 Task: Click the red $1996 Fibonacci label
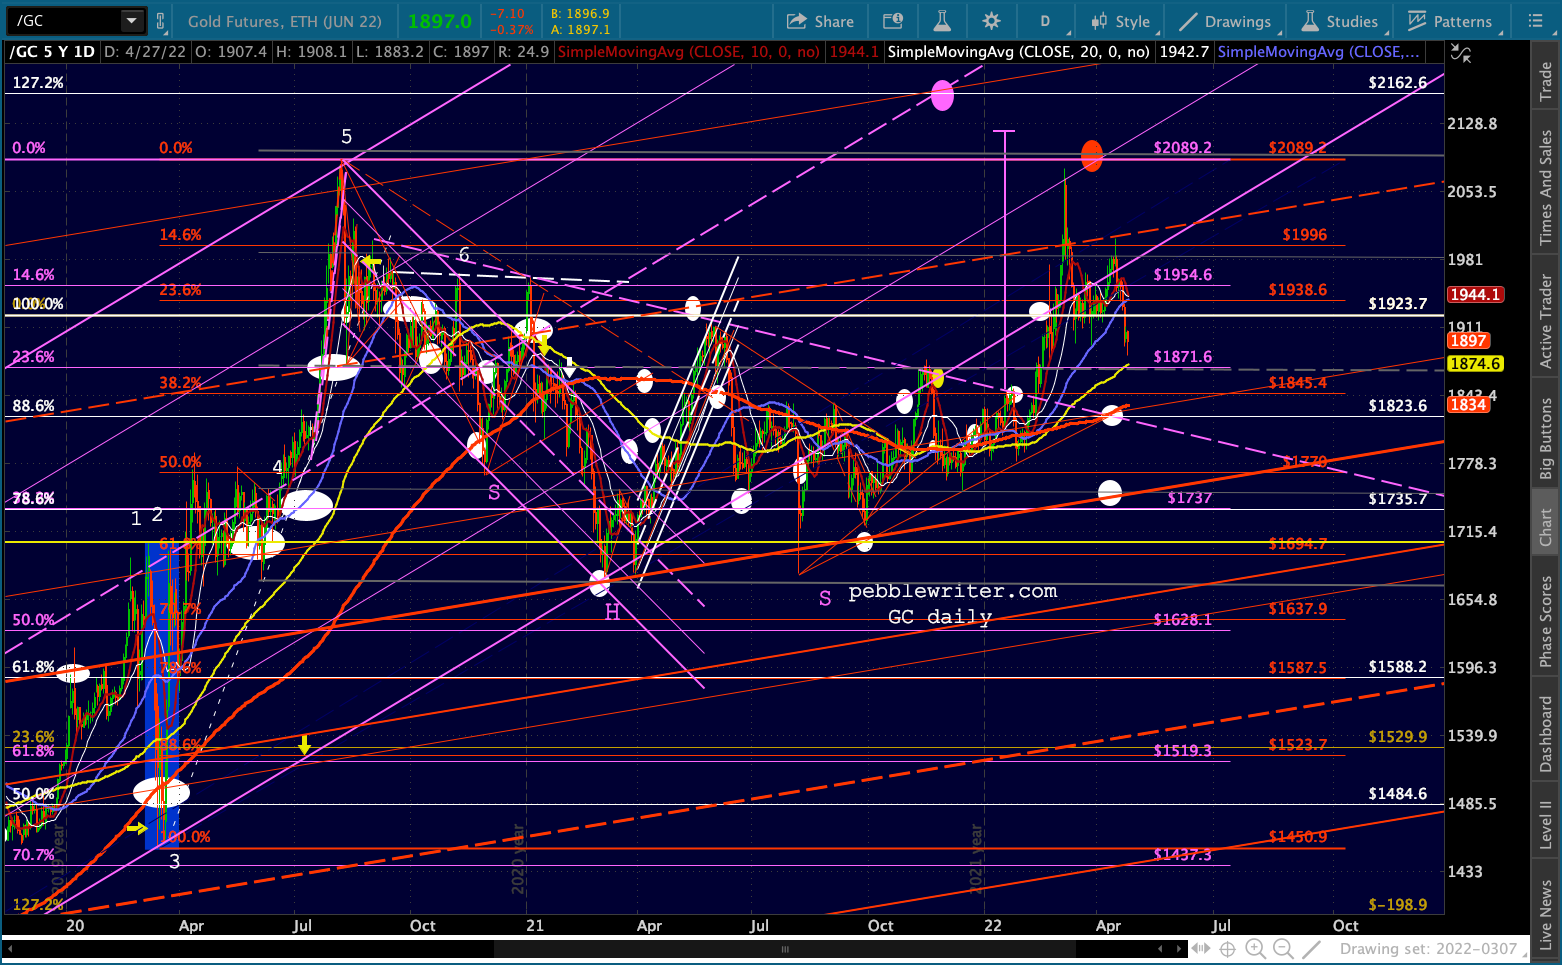pos(1305,235)
